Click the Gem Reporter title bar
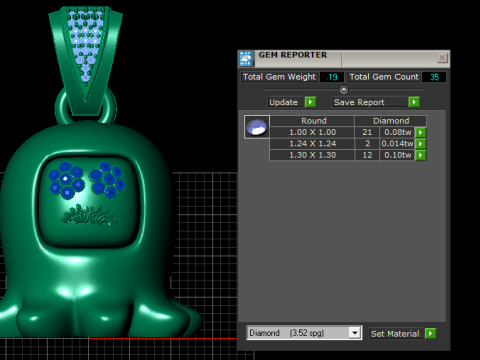This screenshot has width=480, height=360. coord(345,58)
